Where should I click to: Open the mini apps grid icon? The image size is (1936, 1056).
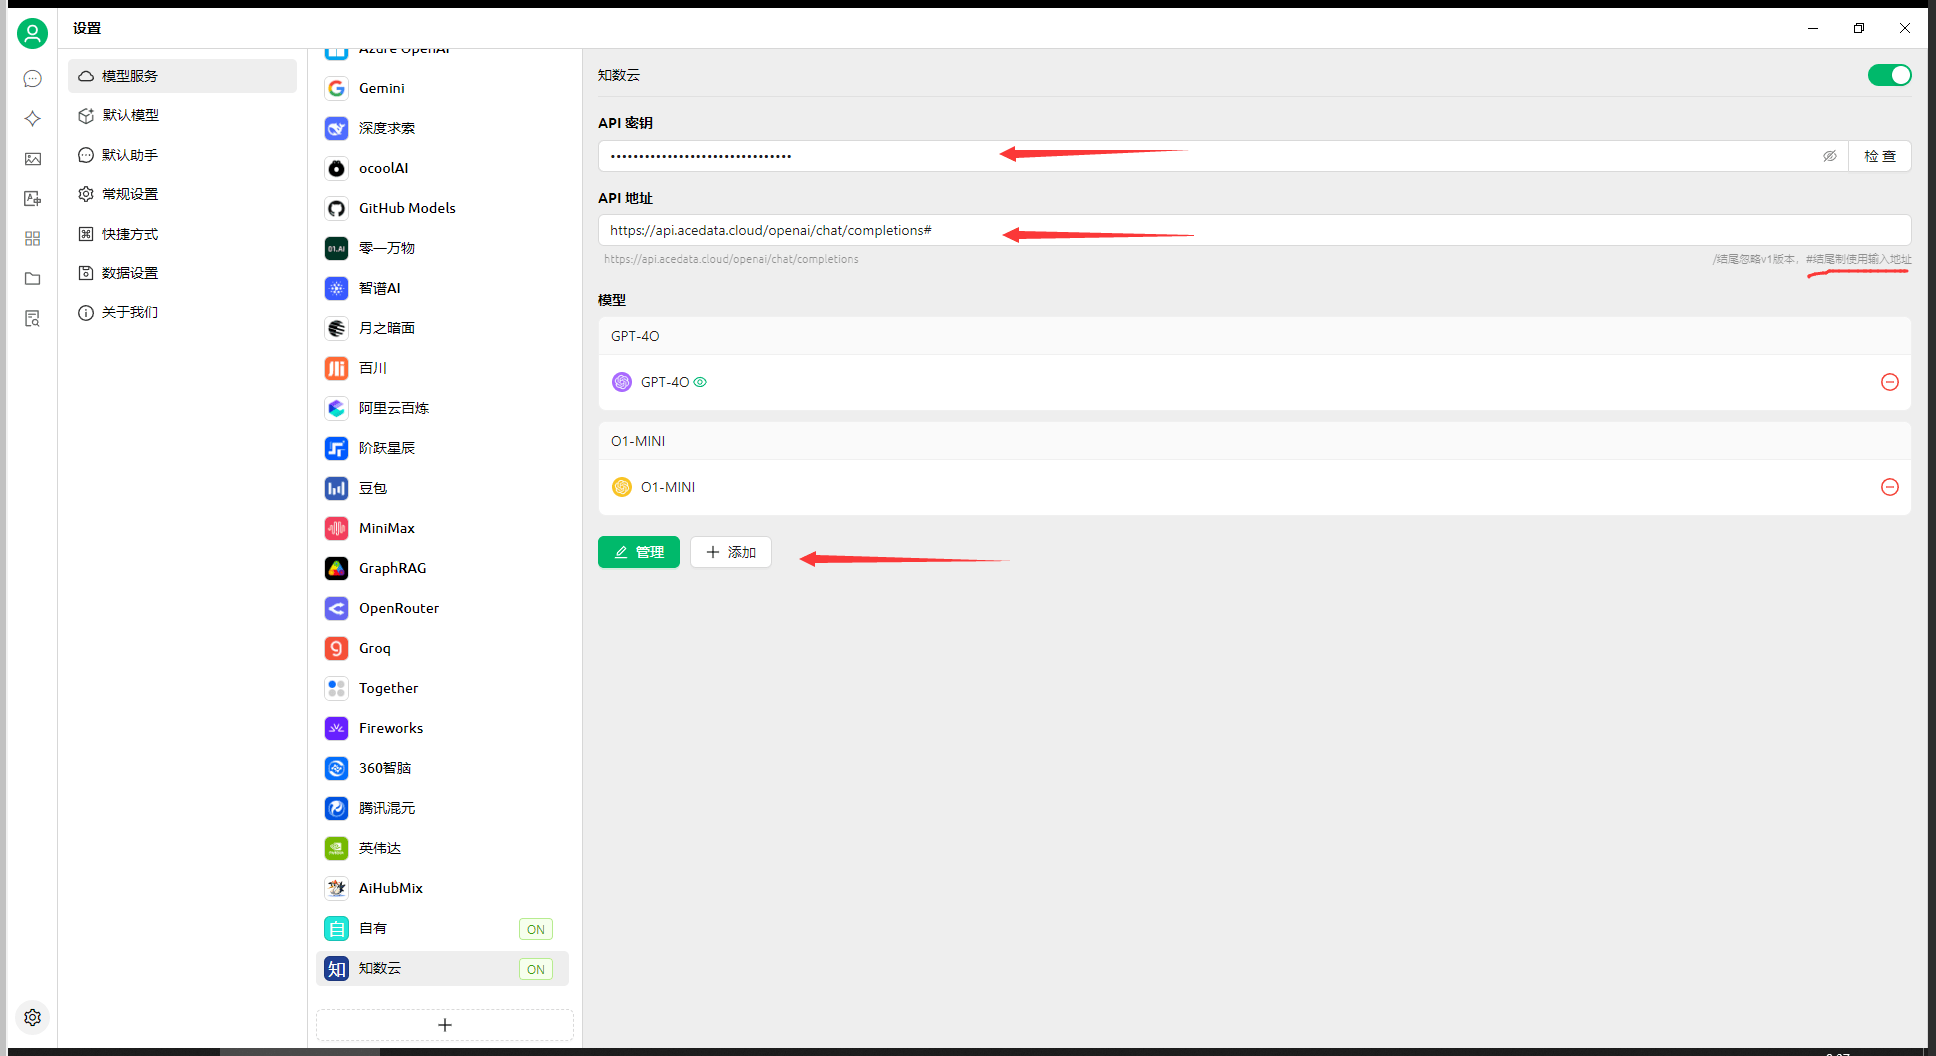32,239
